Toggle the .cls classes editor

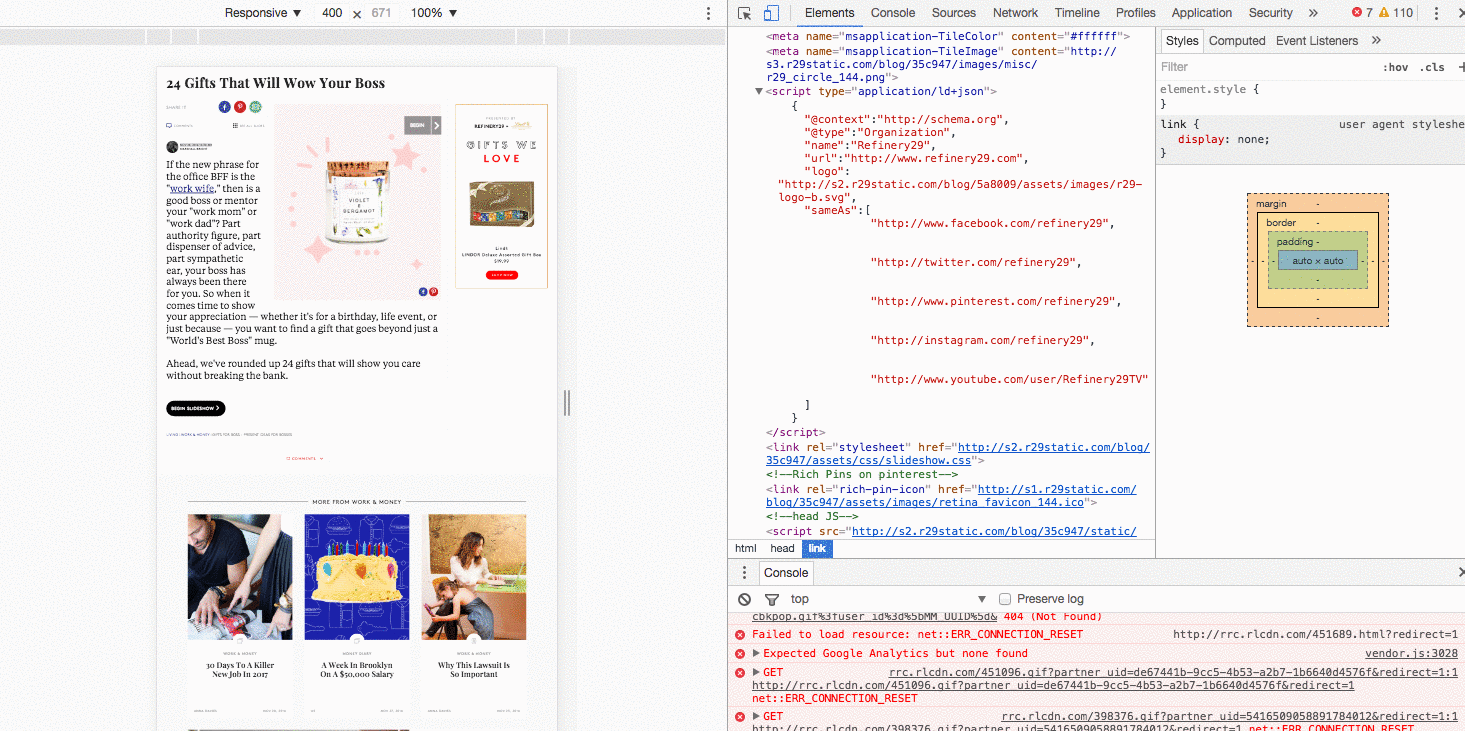[x=1433, y=67]
